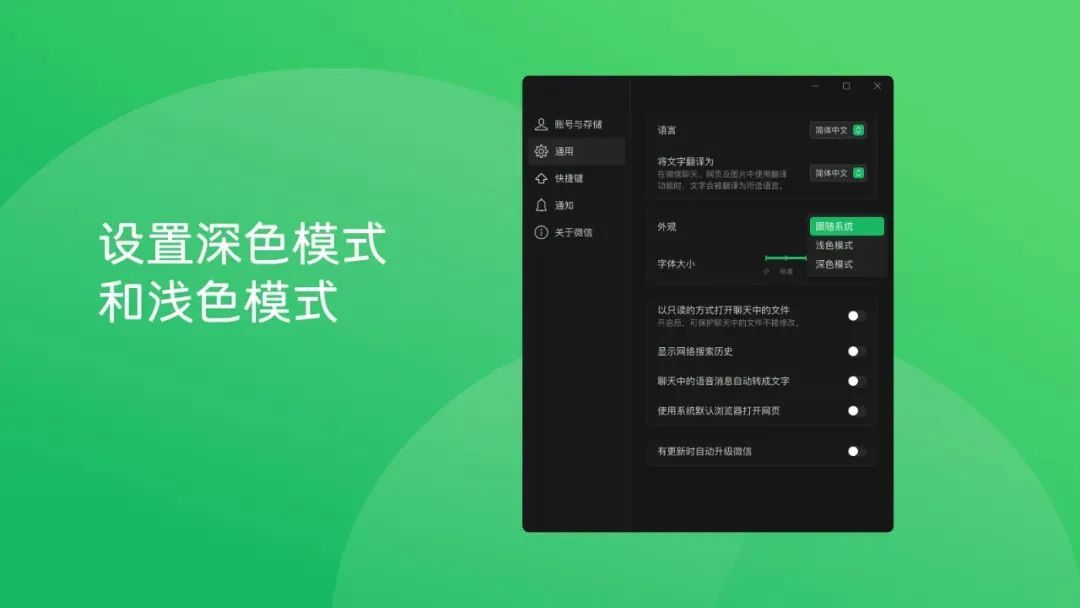The width and height of the screenshot is (1080, 608).
Task: Enable 聊天中的语音消息自动转成文字
Action: 853,381
